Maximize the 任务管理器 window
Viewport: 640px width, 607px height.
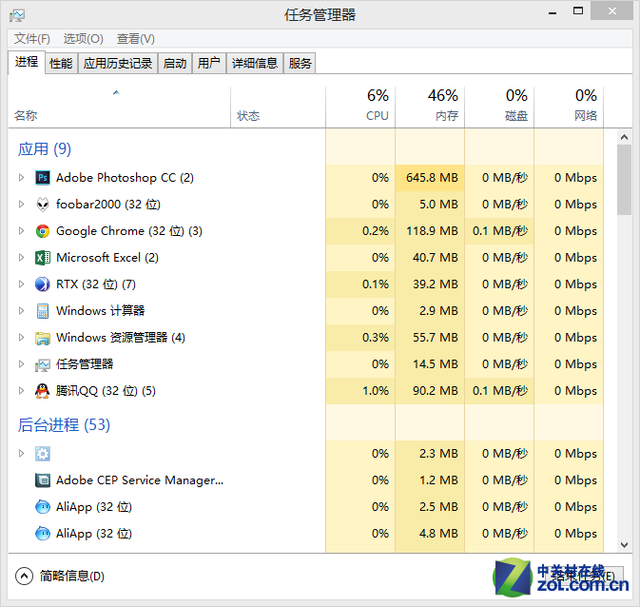(x=578, y=11)
